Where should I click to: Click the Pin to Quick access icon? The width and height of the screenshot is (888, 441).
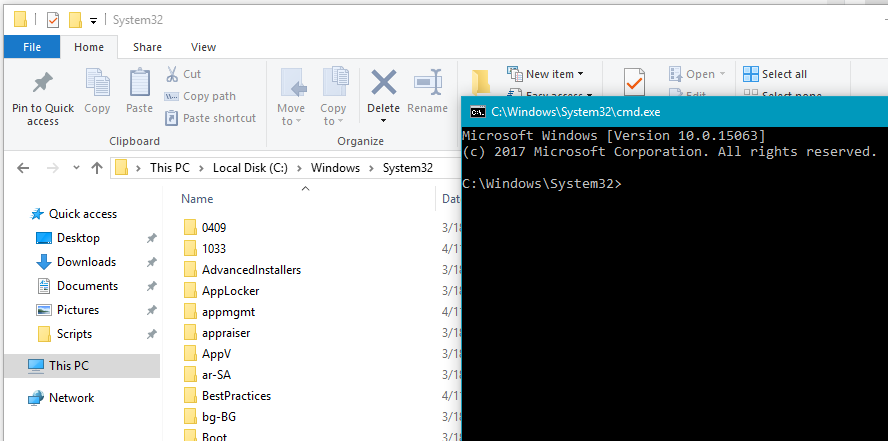pos(42,85)
